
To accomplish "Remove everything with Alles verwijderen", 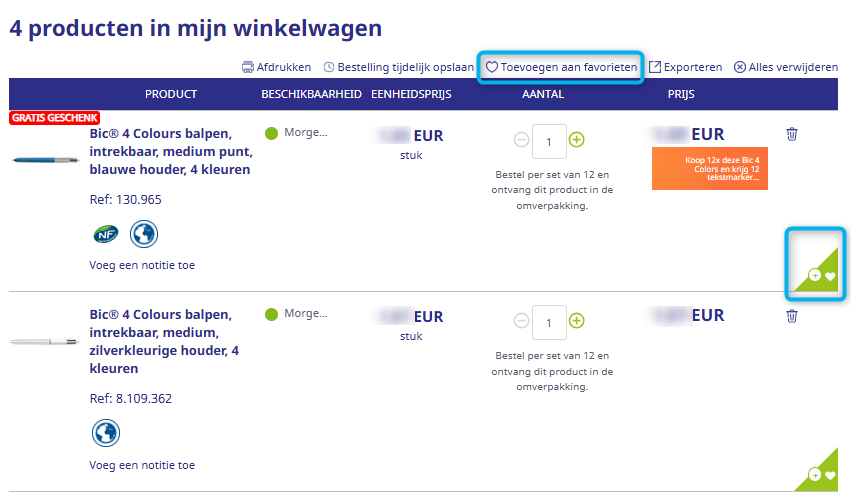I will (785, 67).
